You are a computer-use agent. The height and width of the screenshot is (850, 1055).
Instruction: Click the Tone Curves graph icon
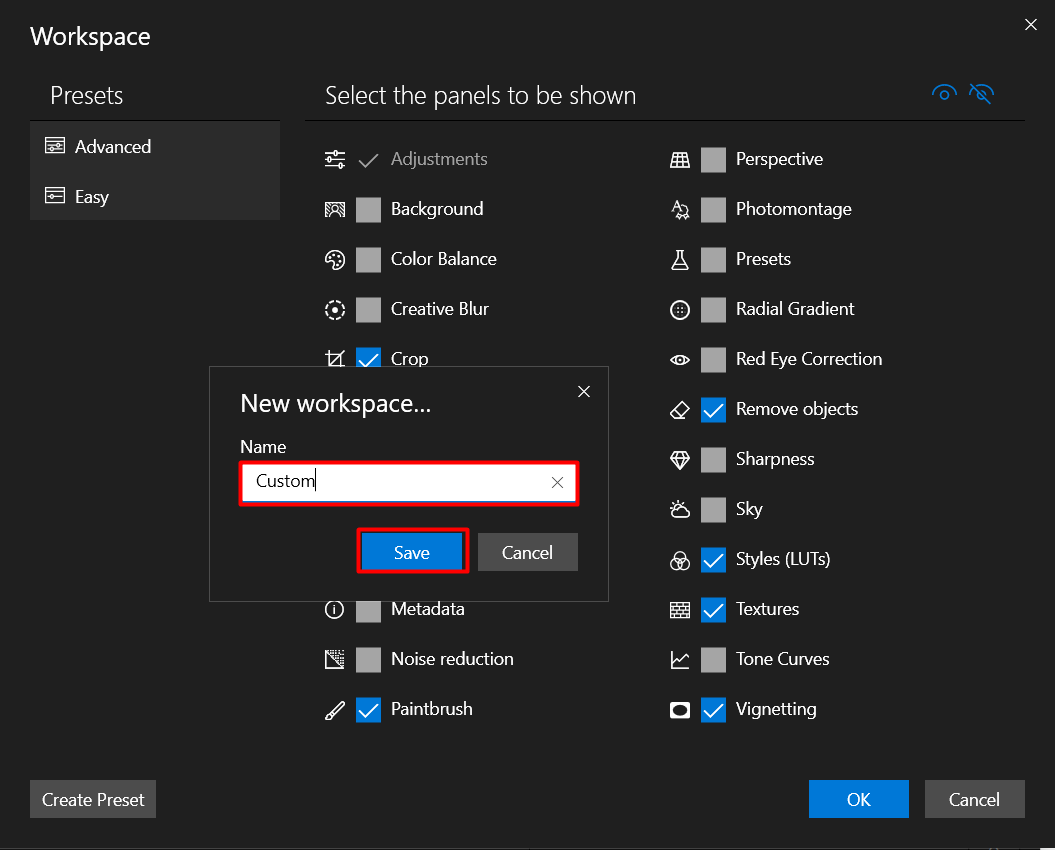680,660
